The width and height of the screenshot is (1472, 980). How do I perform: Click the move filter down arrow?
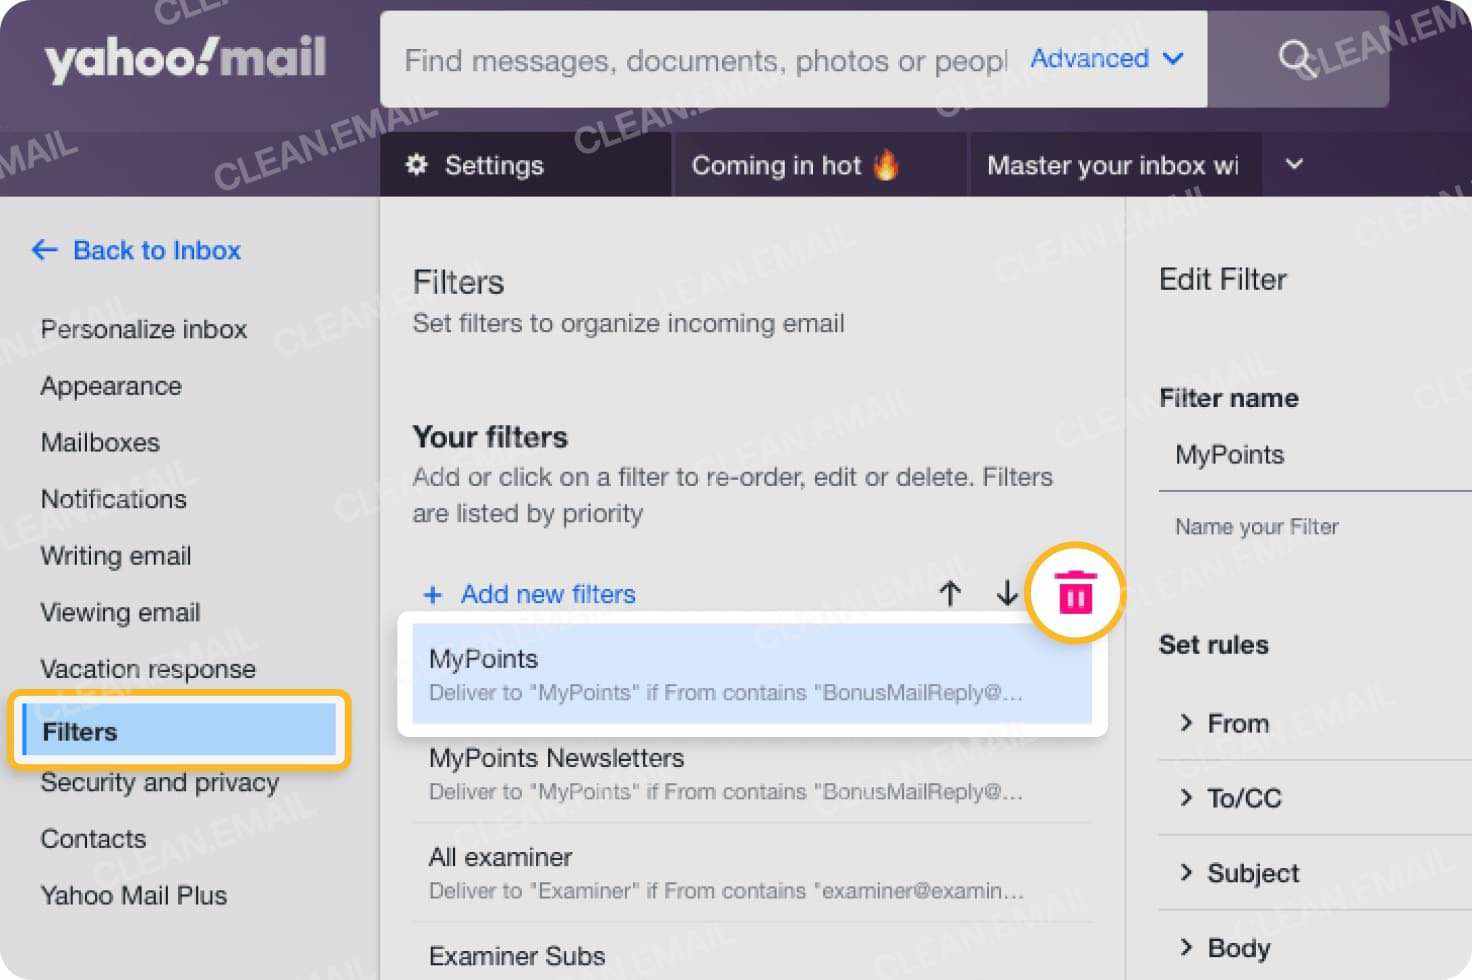tap(1007, 593)
